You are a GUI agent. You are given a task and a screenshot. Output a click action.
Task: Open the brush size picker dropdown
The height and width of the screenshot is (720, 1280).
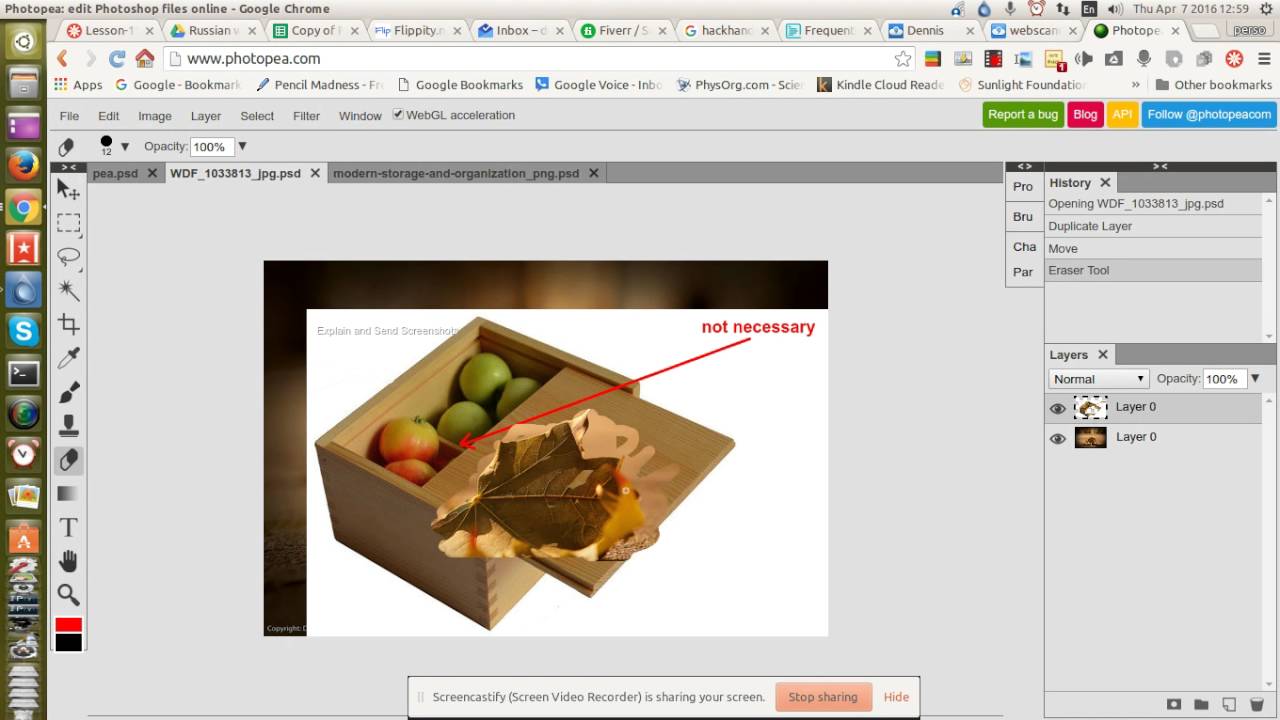pos(125,147)
